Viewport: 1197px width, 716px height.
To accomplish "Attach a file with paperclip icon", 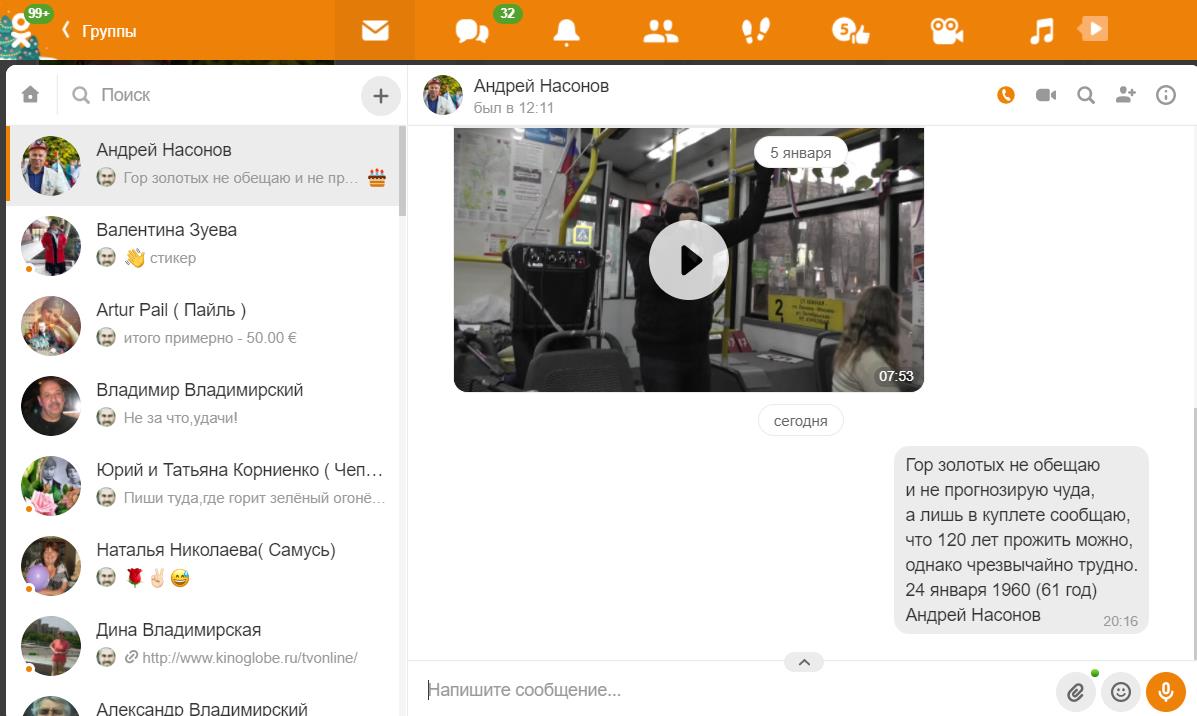I will point(1076,692).
